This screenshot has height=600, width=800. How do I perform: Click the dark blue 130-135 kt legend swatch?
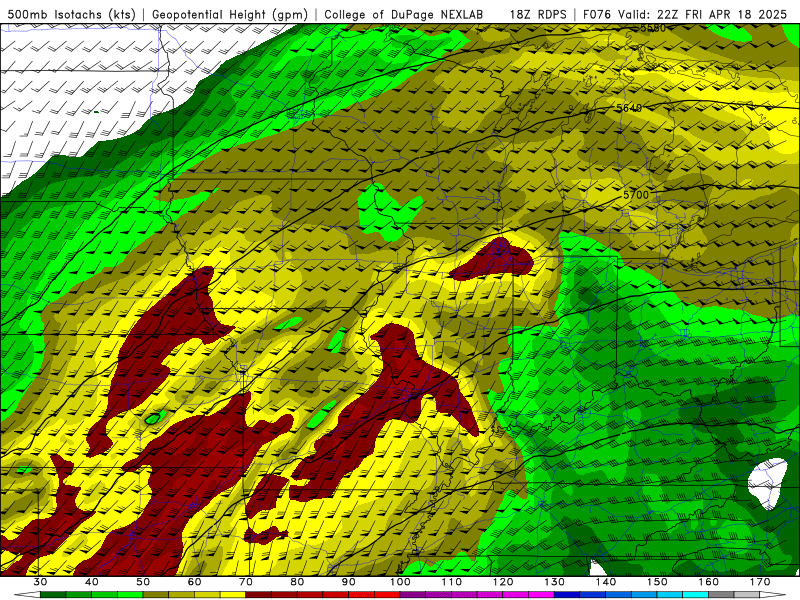[567, 595]
